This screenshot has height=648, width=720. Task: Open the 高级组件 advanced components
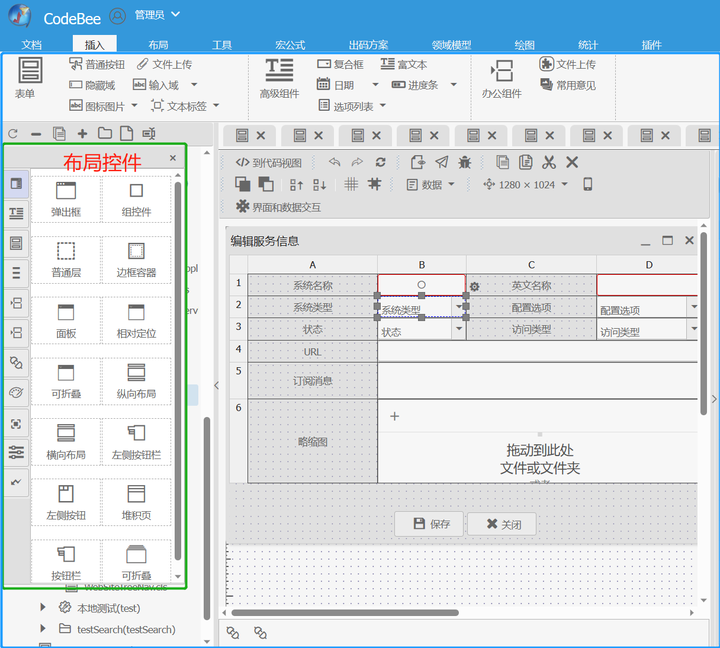[x=279, y=79]
